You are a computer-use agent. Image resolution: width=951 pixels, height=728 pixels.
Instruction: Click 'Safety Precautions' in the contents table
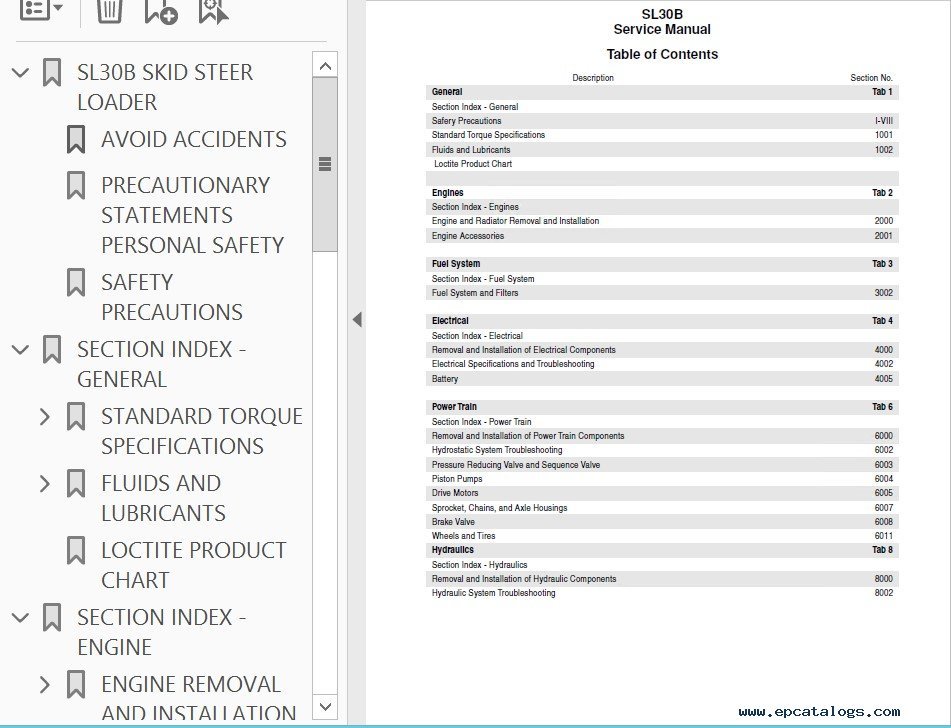click(466, 121)
